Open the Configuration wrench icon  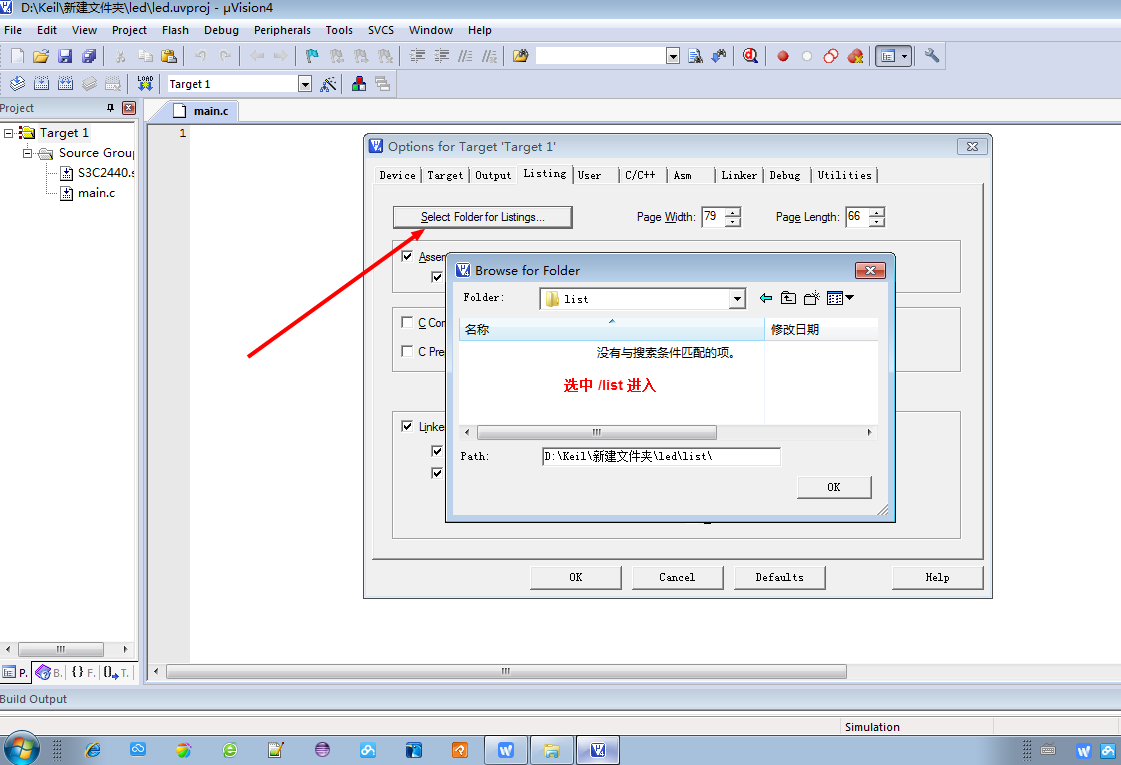pyautogui.click(x=932, y=56)
